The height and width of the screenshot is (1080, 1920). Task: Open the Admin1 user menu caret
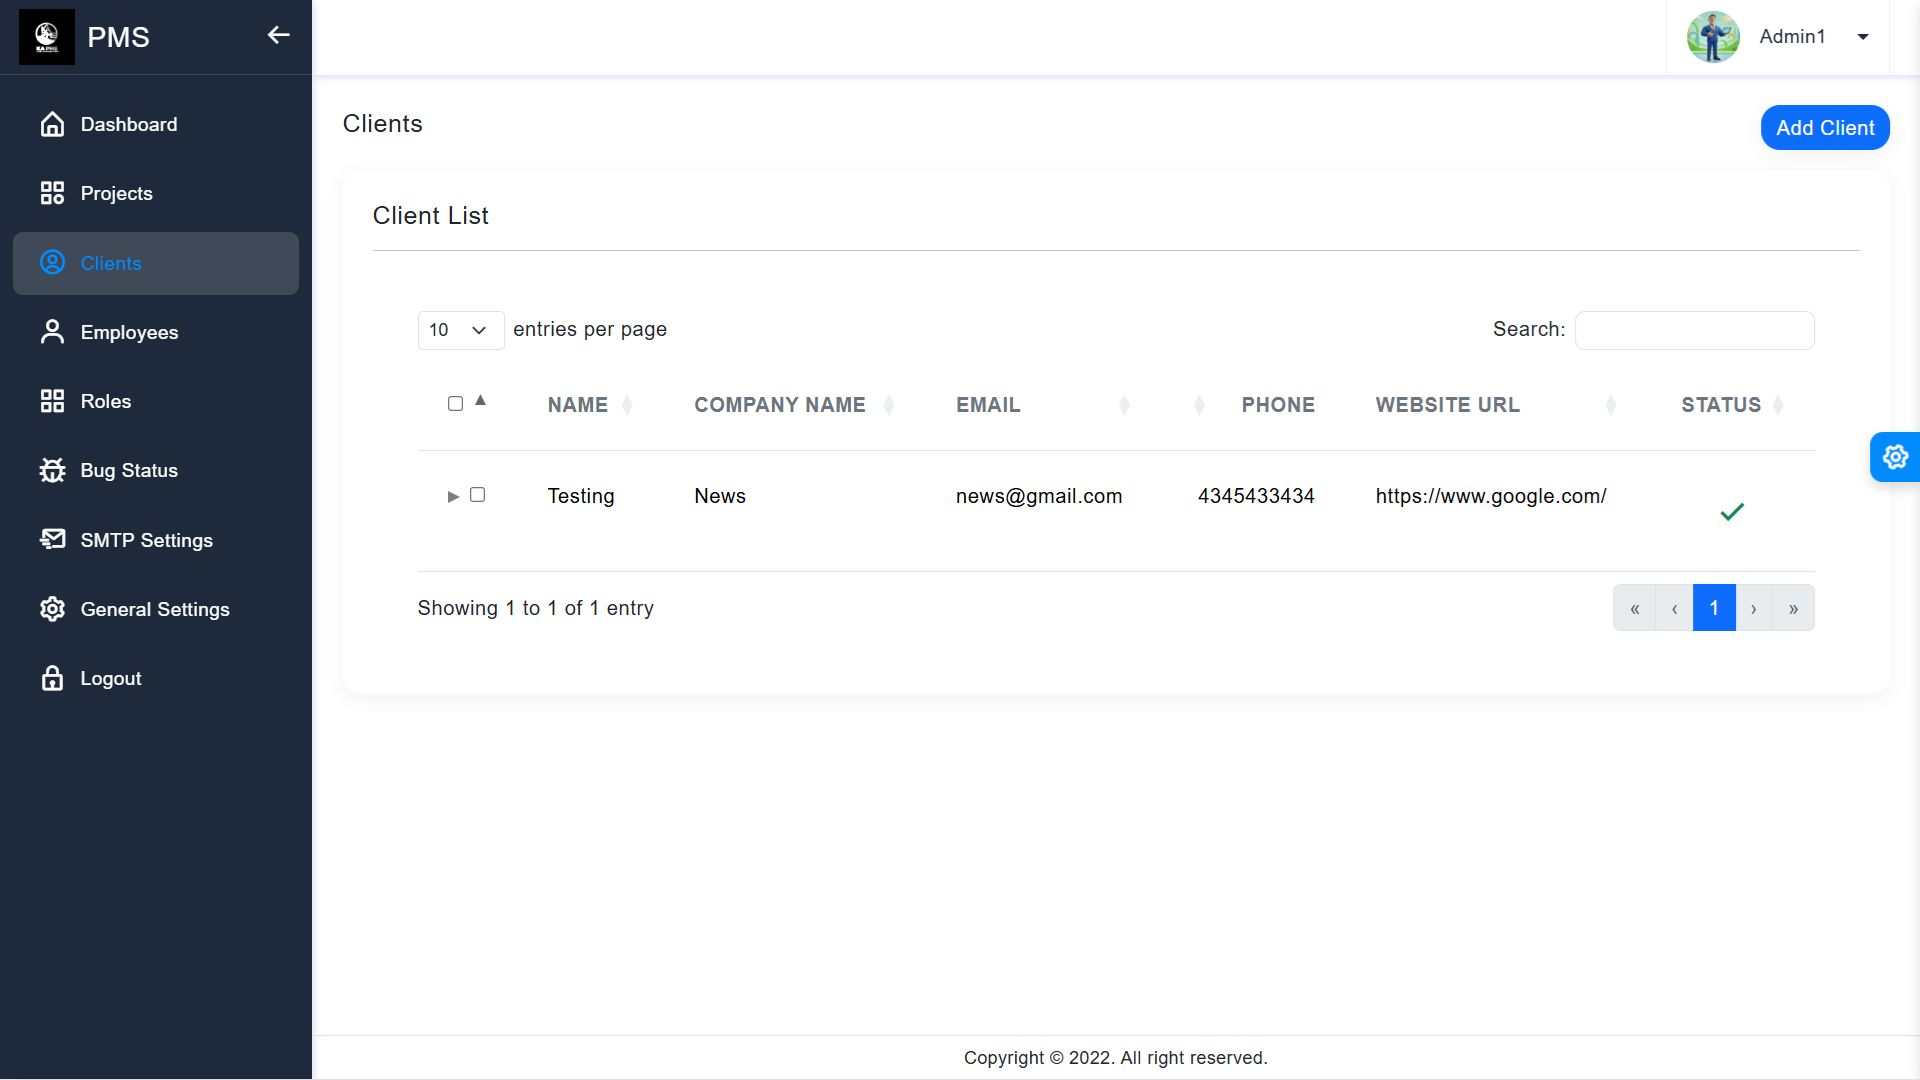click(1862, 37)
